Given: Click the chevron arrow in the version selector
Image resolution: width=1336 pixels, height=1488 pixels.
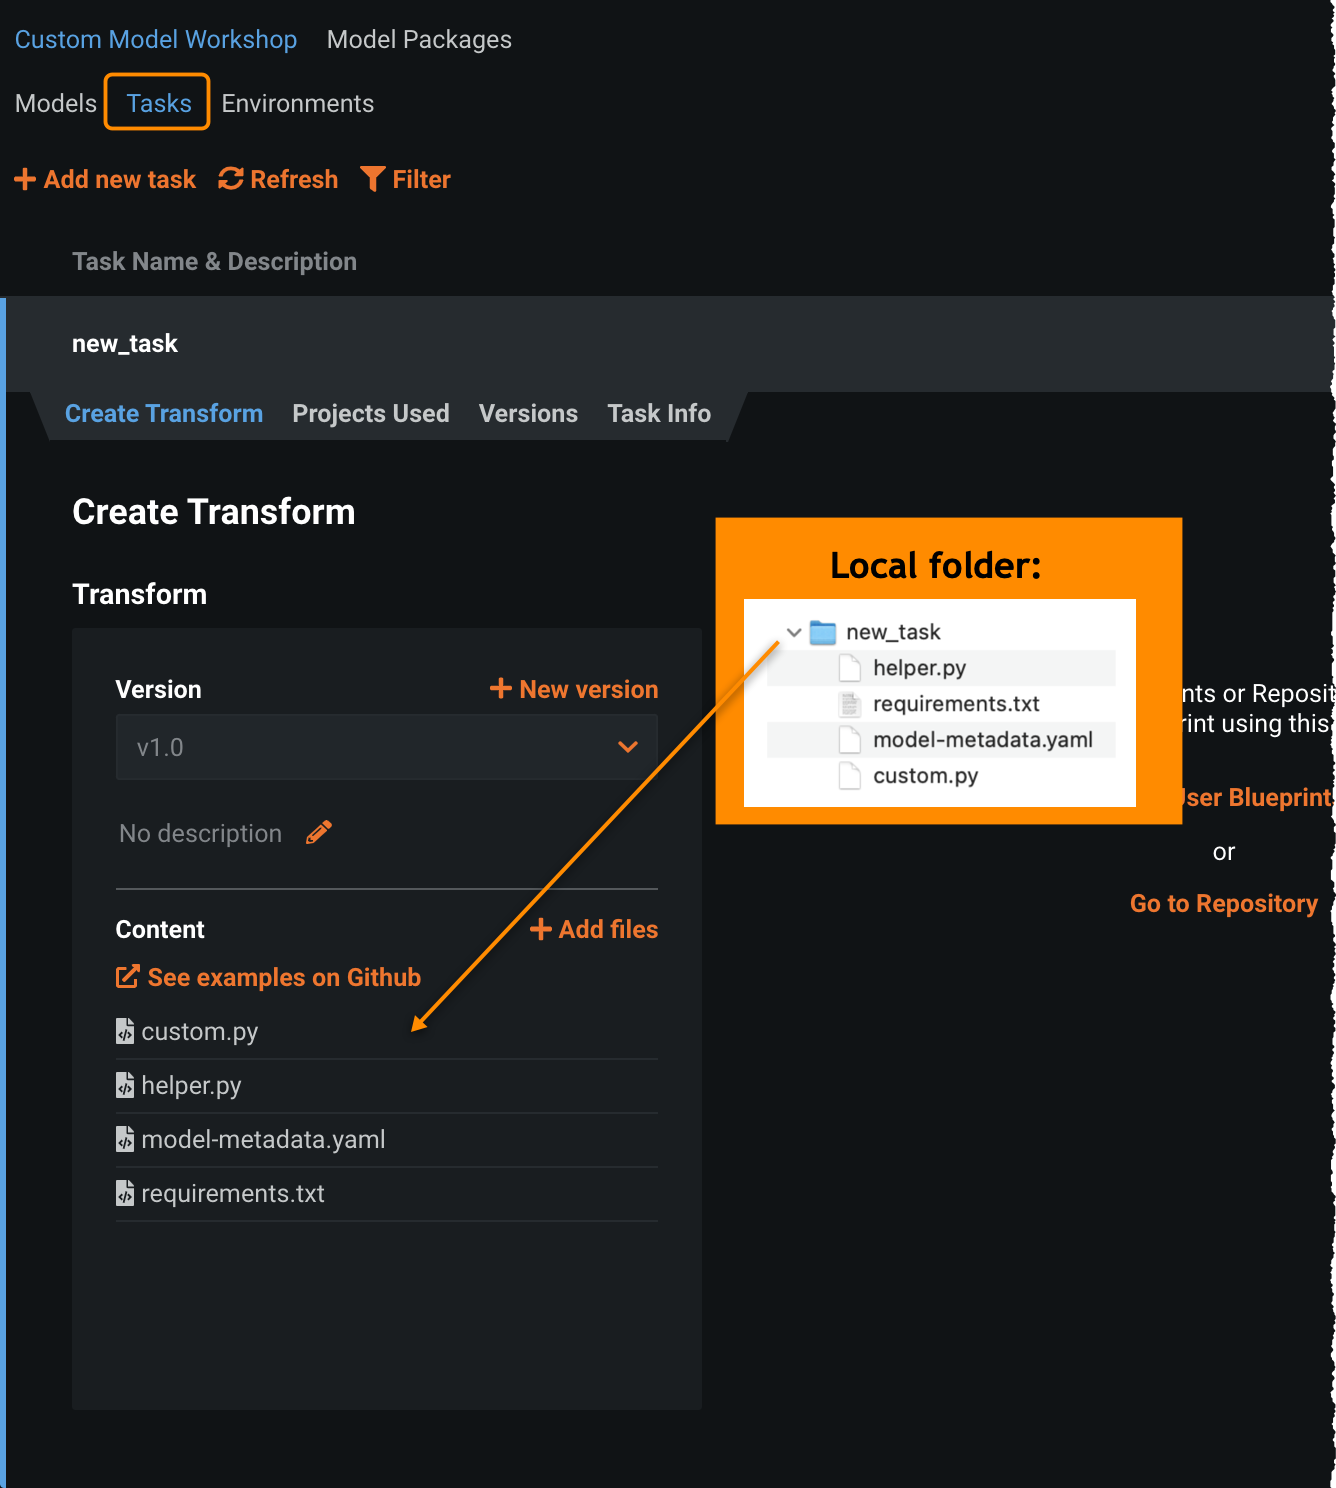Looking at the screenshot, I should click(628, 747).
